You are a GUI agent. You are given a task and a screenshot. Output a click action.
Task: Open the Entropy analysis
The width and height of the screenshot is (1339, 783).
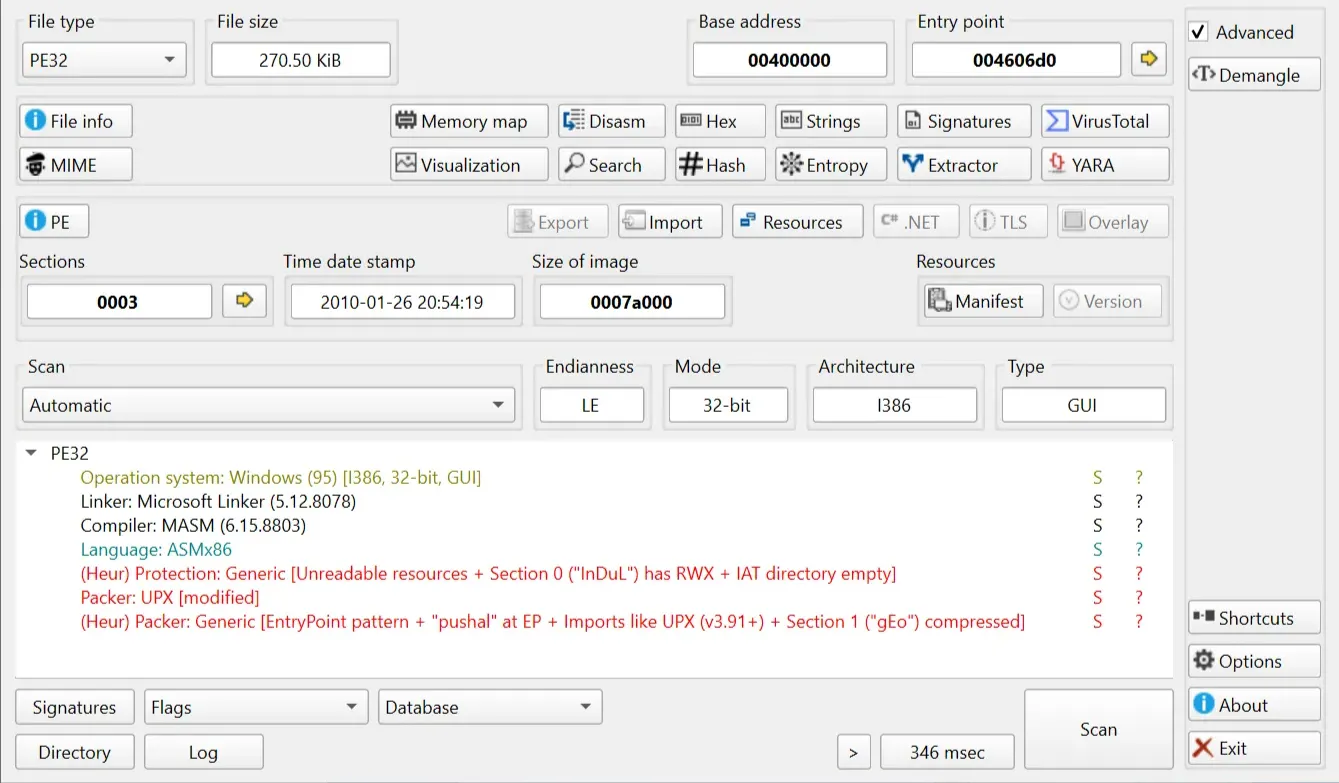pyautogui.click(x=830, y=165)
